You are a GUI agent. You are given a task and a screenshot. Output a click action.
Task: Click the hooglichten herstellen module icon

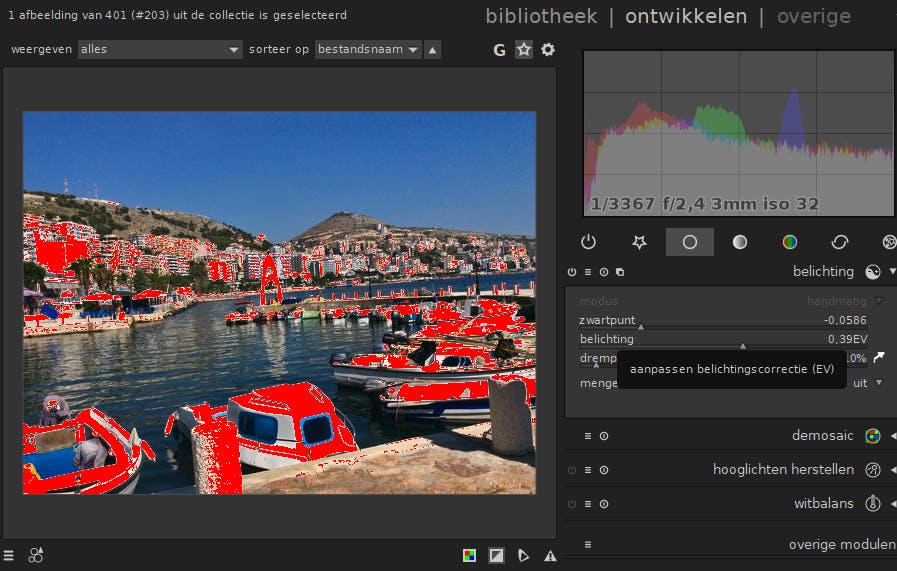[x=872, y=470]
